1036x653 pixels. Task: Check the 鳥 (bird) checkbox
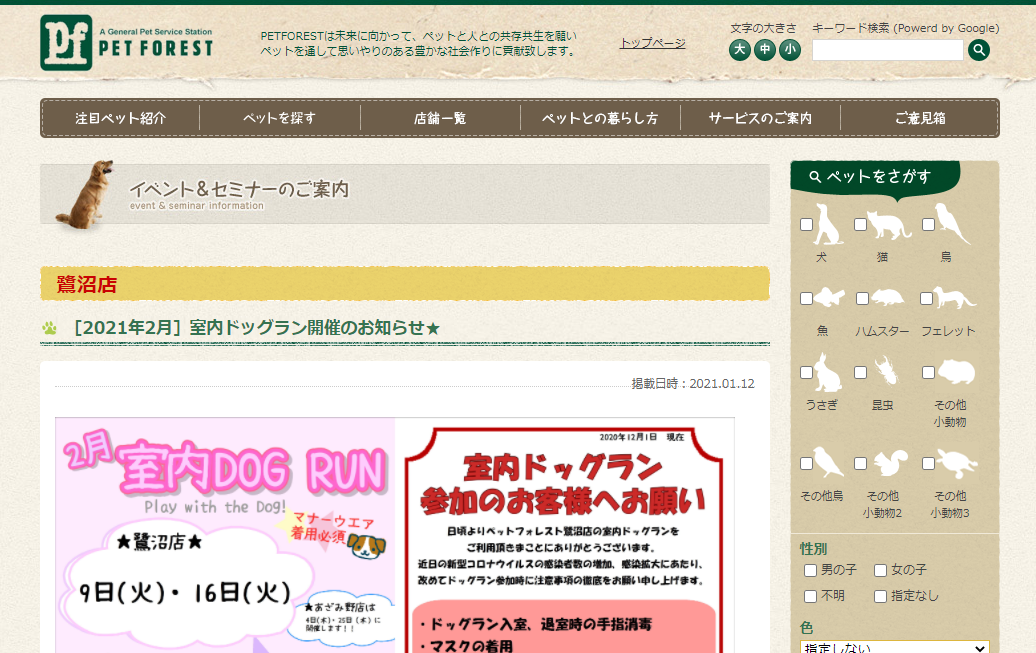[928, 225]
